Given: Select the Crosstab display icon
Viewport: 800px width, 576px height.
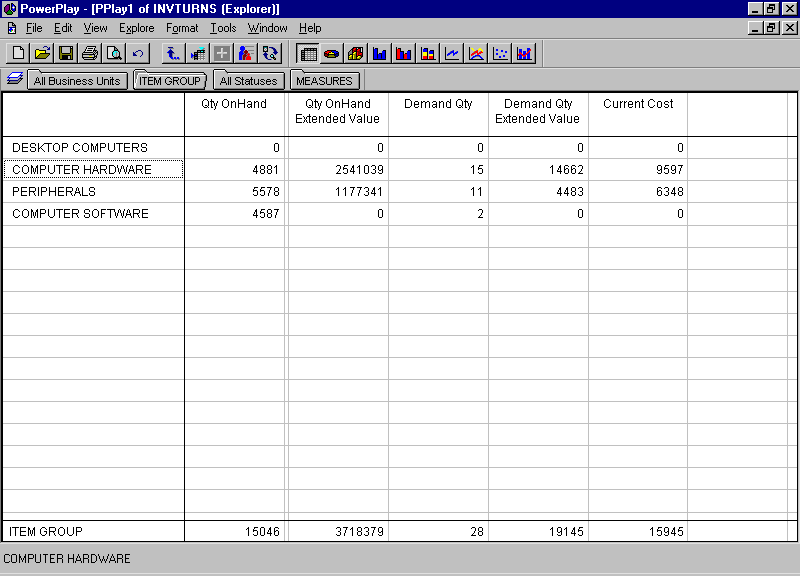Looking at the screenshot, I should [308, 53].
